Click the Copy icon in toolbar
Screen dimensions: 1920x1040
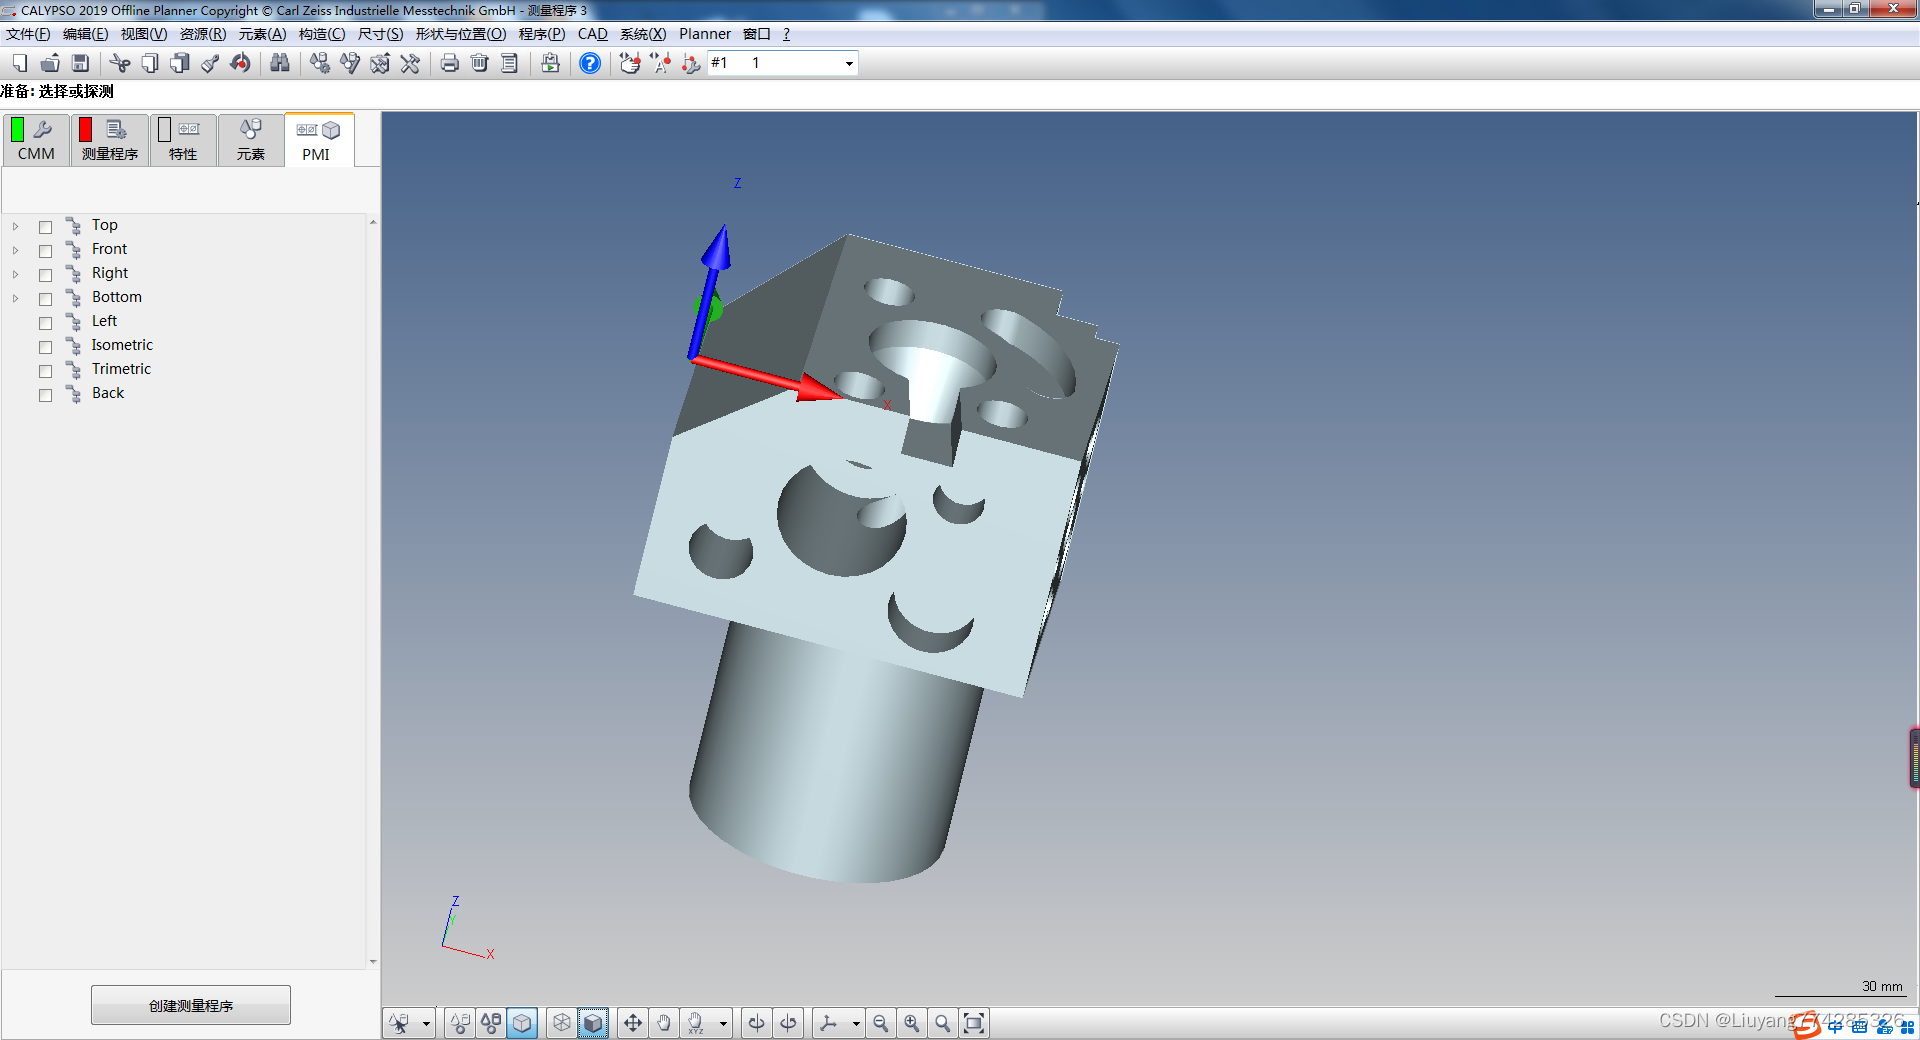tap(150, 63)
